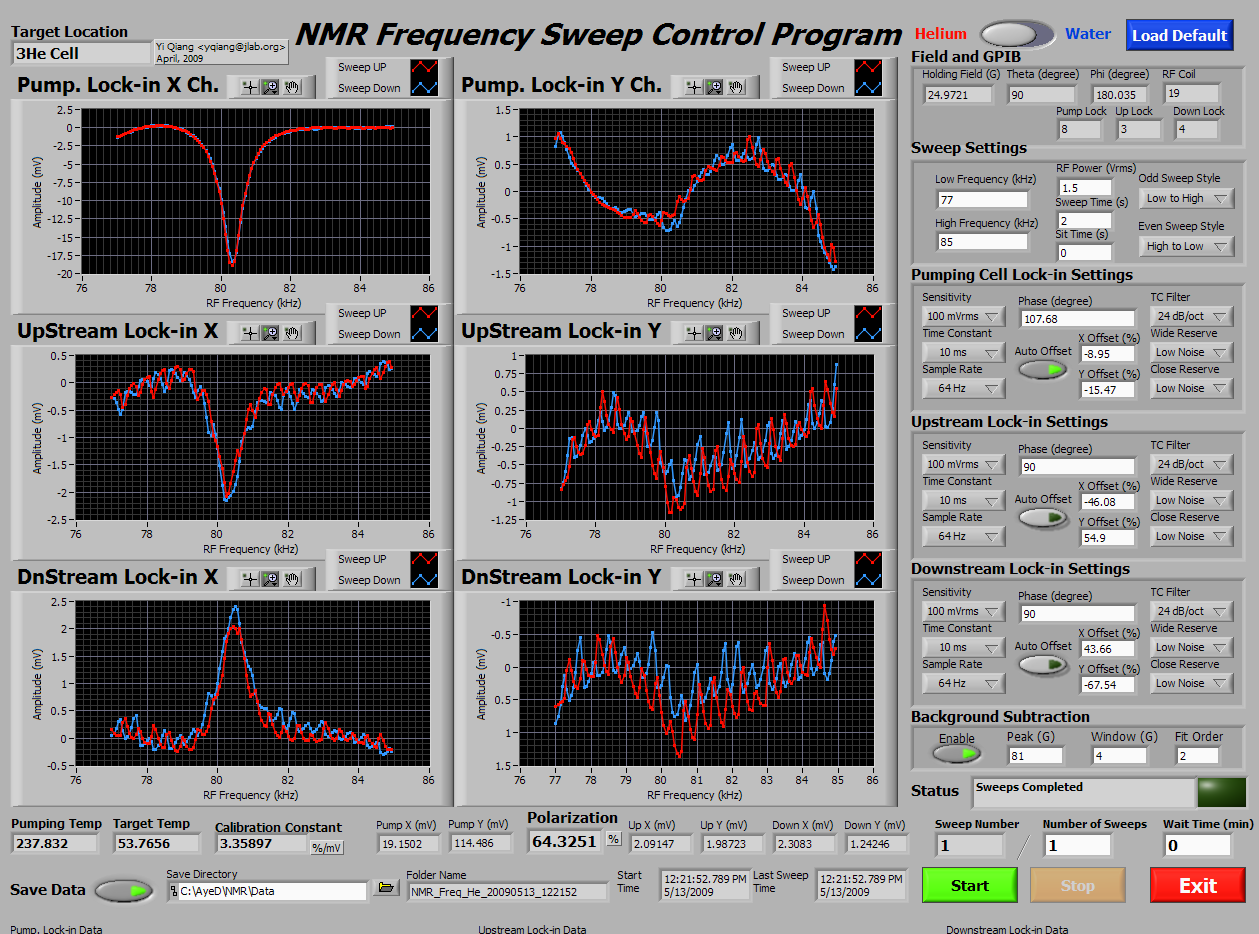Open the Save Directory browse folder icon
The width and height of the screenshot is (1259, 934).
click(384, 887)
